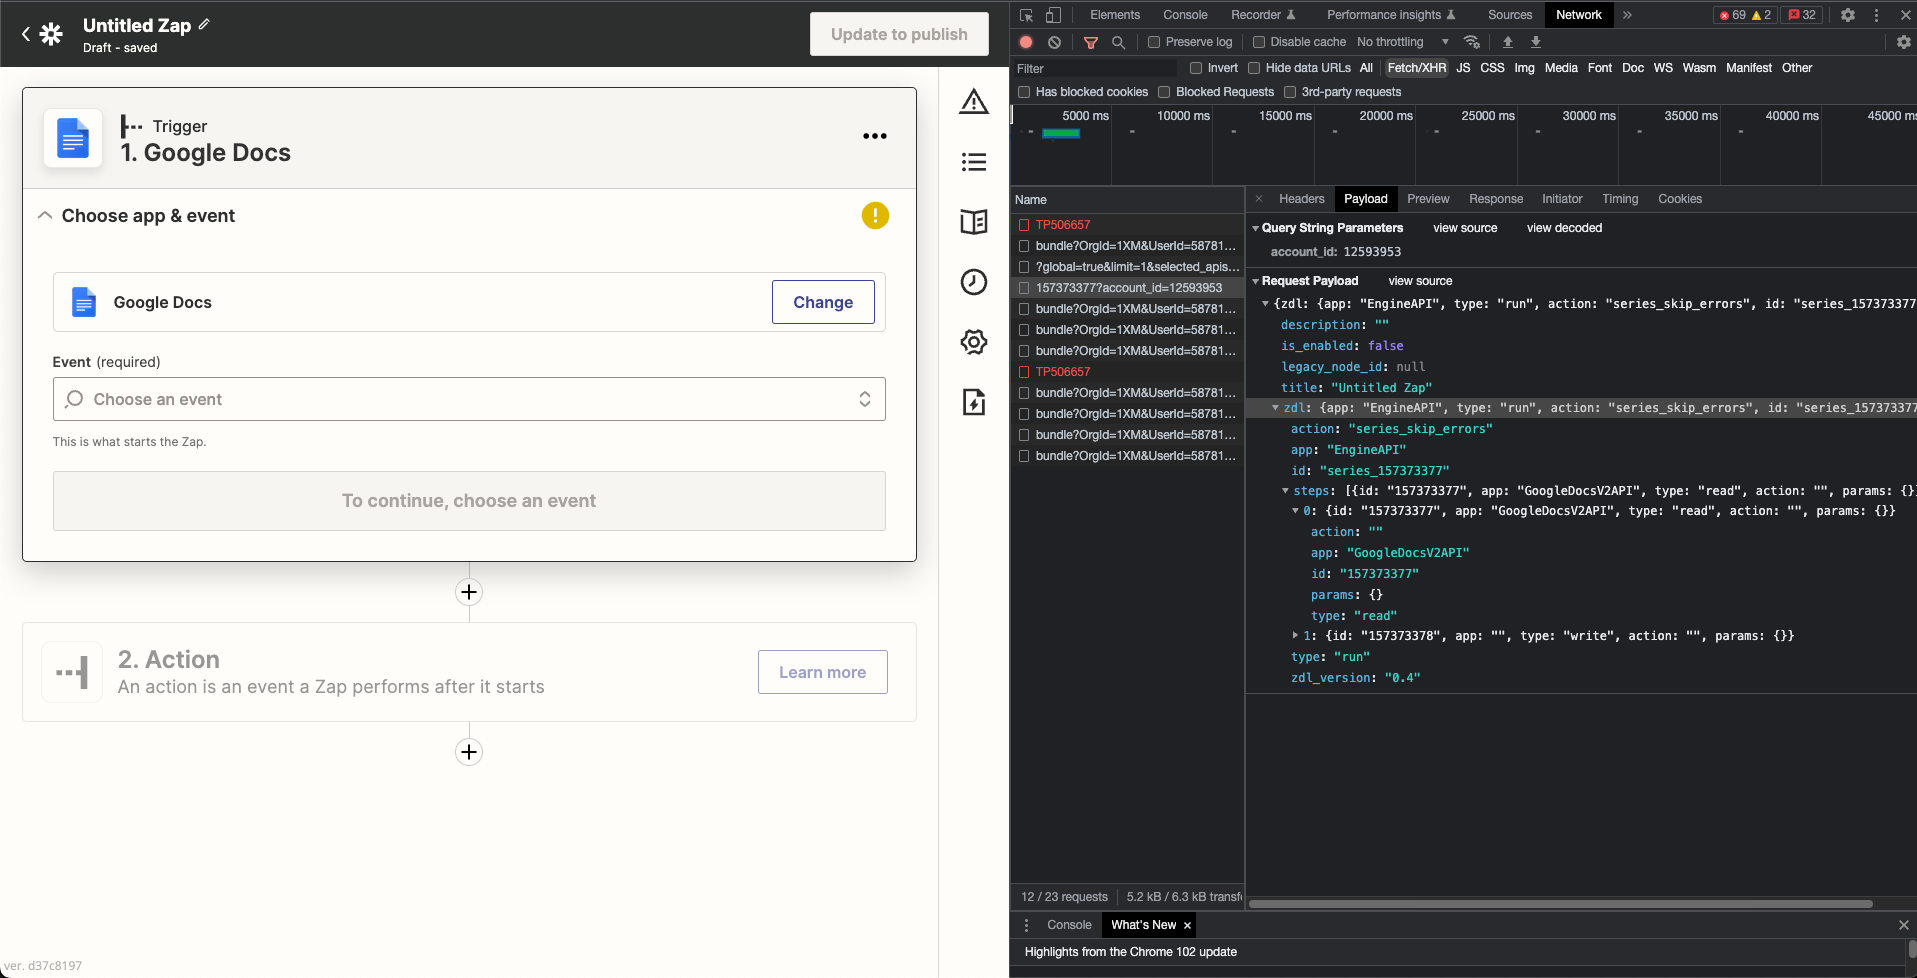Tick the checkbox for 157373377?account_id request

point(1024,288)
